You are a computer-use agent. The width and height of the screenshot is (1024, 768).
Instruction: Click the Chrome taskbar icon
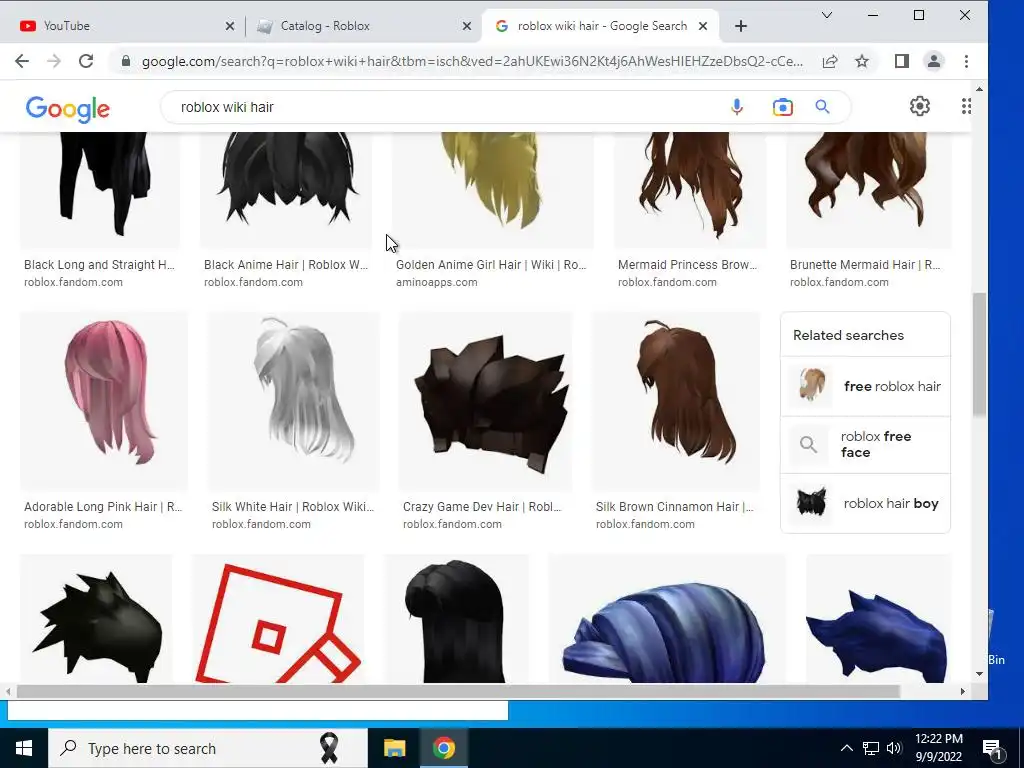click(443, 748)
